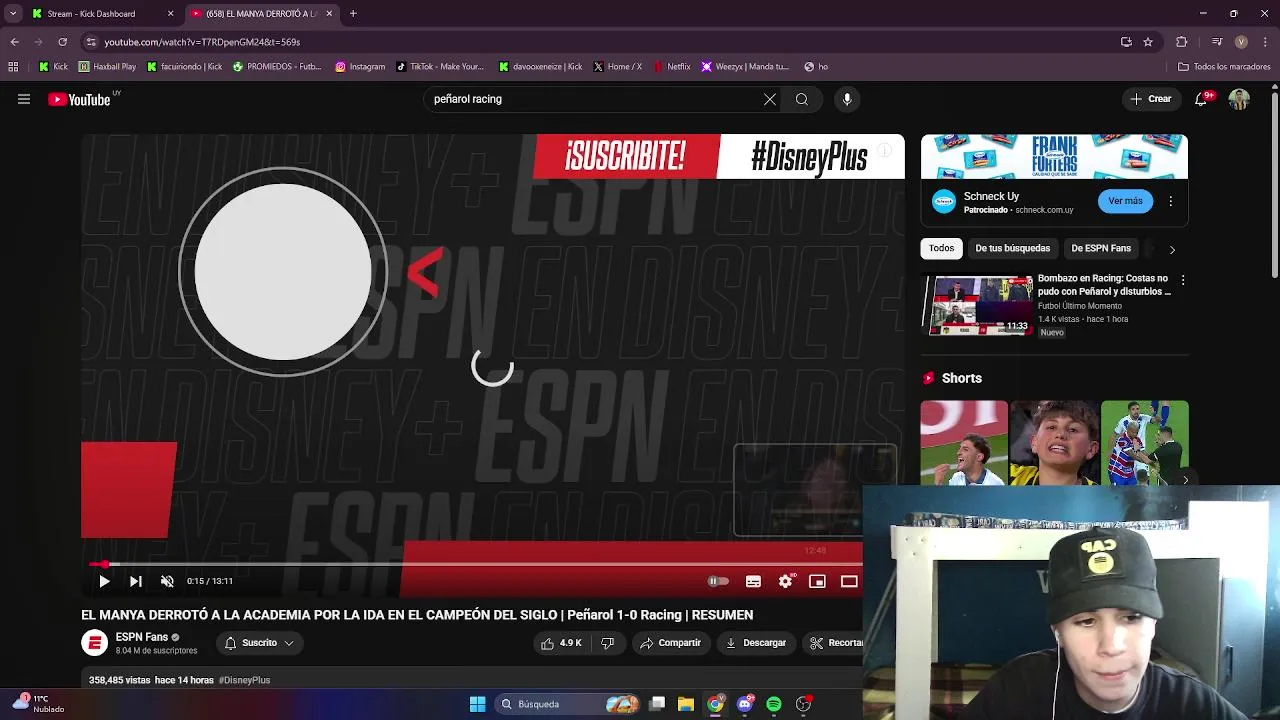Open options for Bombazo en Racing video
1280x720 pixels.
1183,281
